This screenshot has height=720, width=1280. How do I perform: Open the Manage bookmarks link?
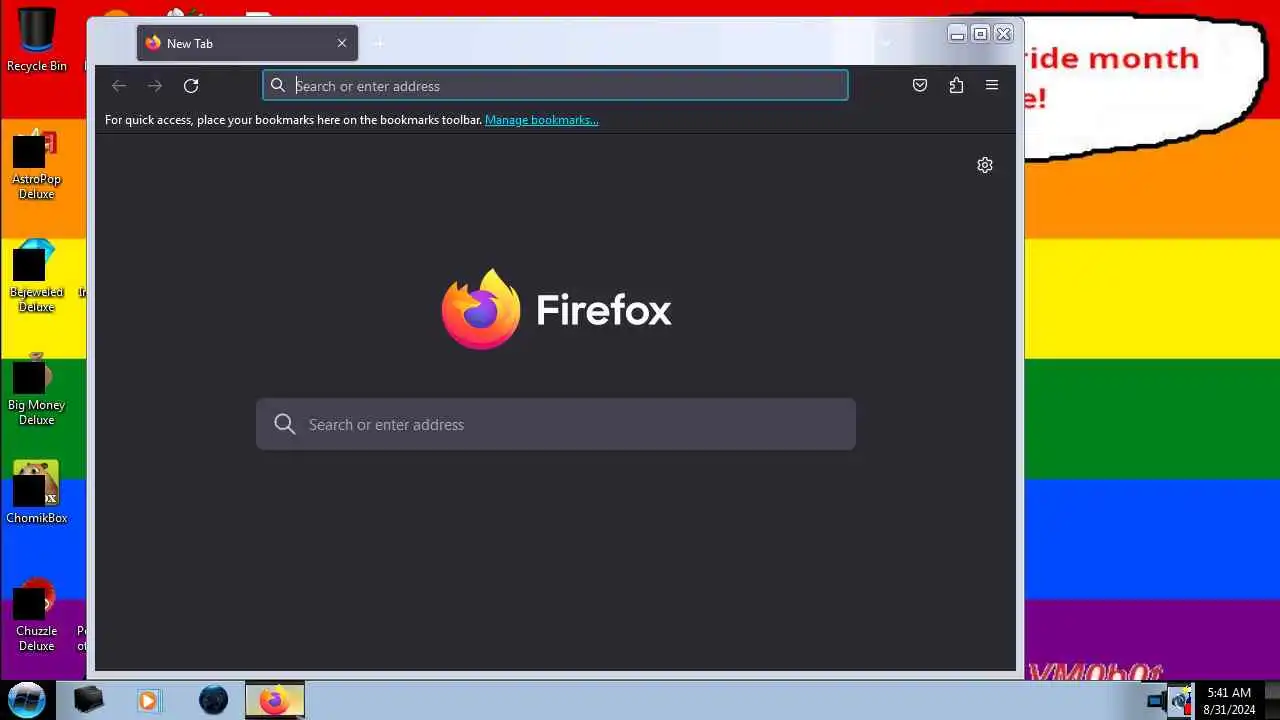click(x=542, y=120)
